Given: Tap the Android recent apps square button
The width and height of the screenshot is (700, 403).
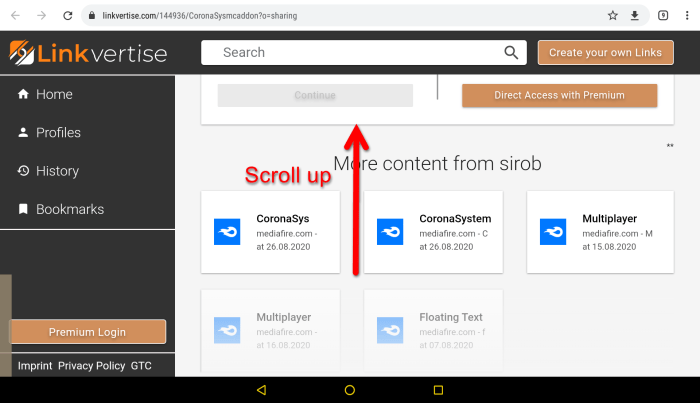Looking at the screenshot, I should click(x=438, y=390).
